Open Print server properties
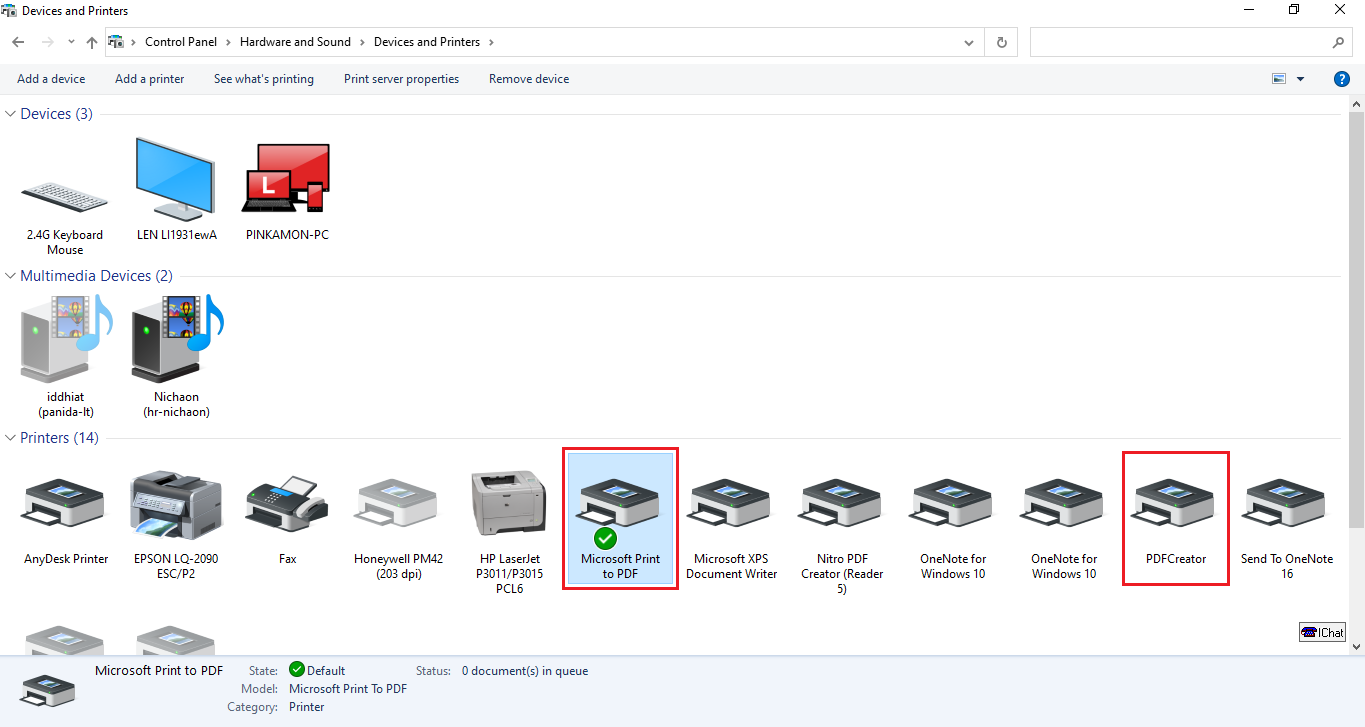1365x727 pixels. [x=401, y=79]
